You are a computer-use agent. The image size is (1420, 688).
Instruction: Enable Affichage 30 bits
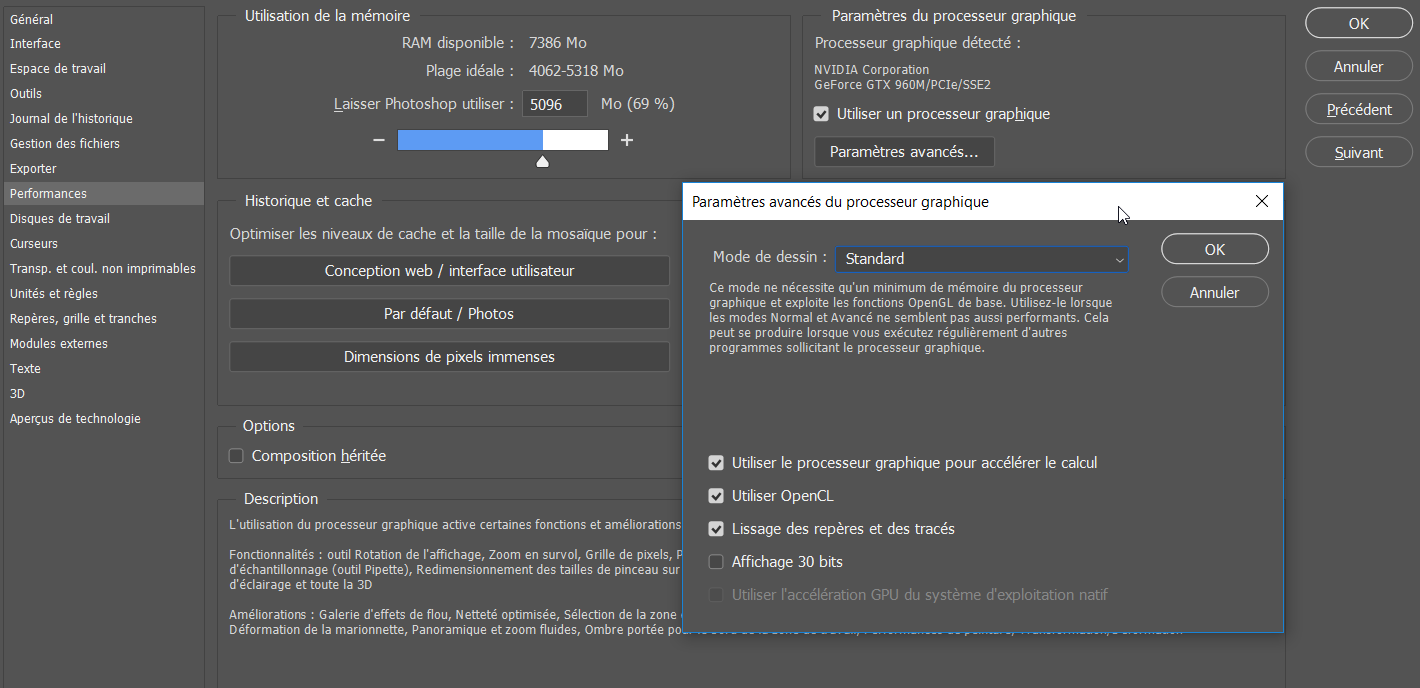(x=716, y=561)
